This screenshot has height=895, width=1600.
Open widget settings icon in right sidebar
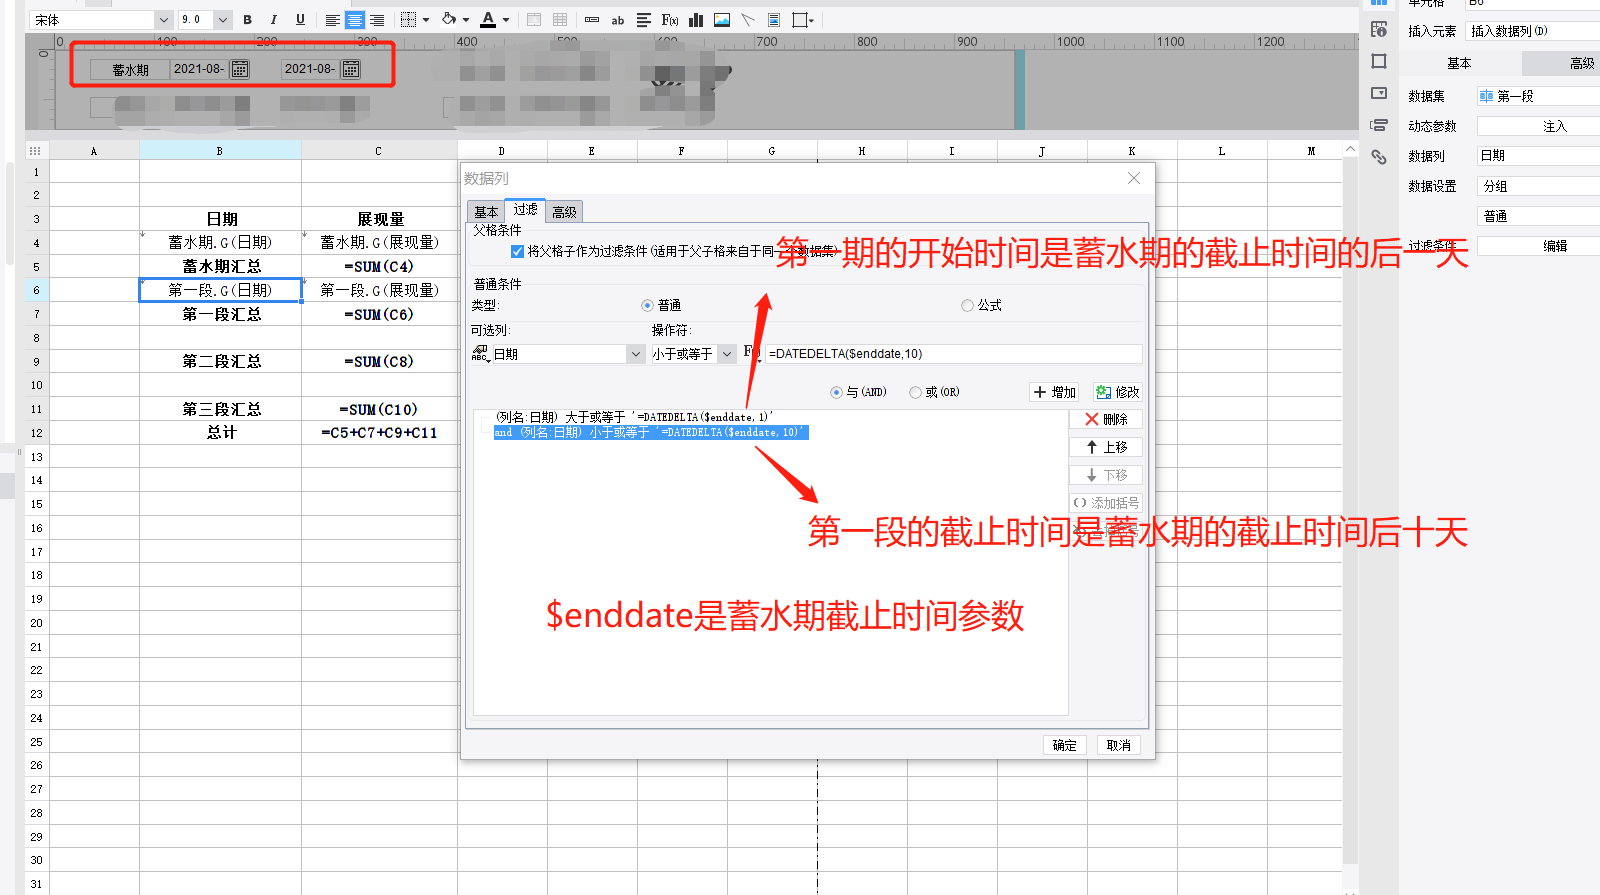pyautogui.click(x=1379, y=93)
